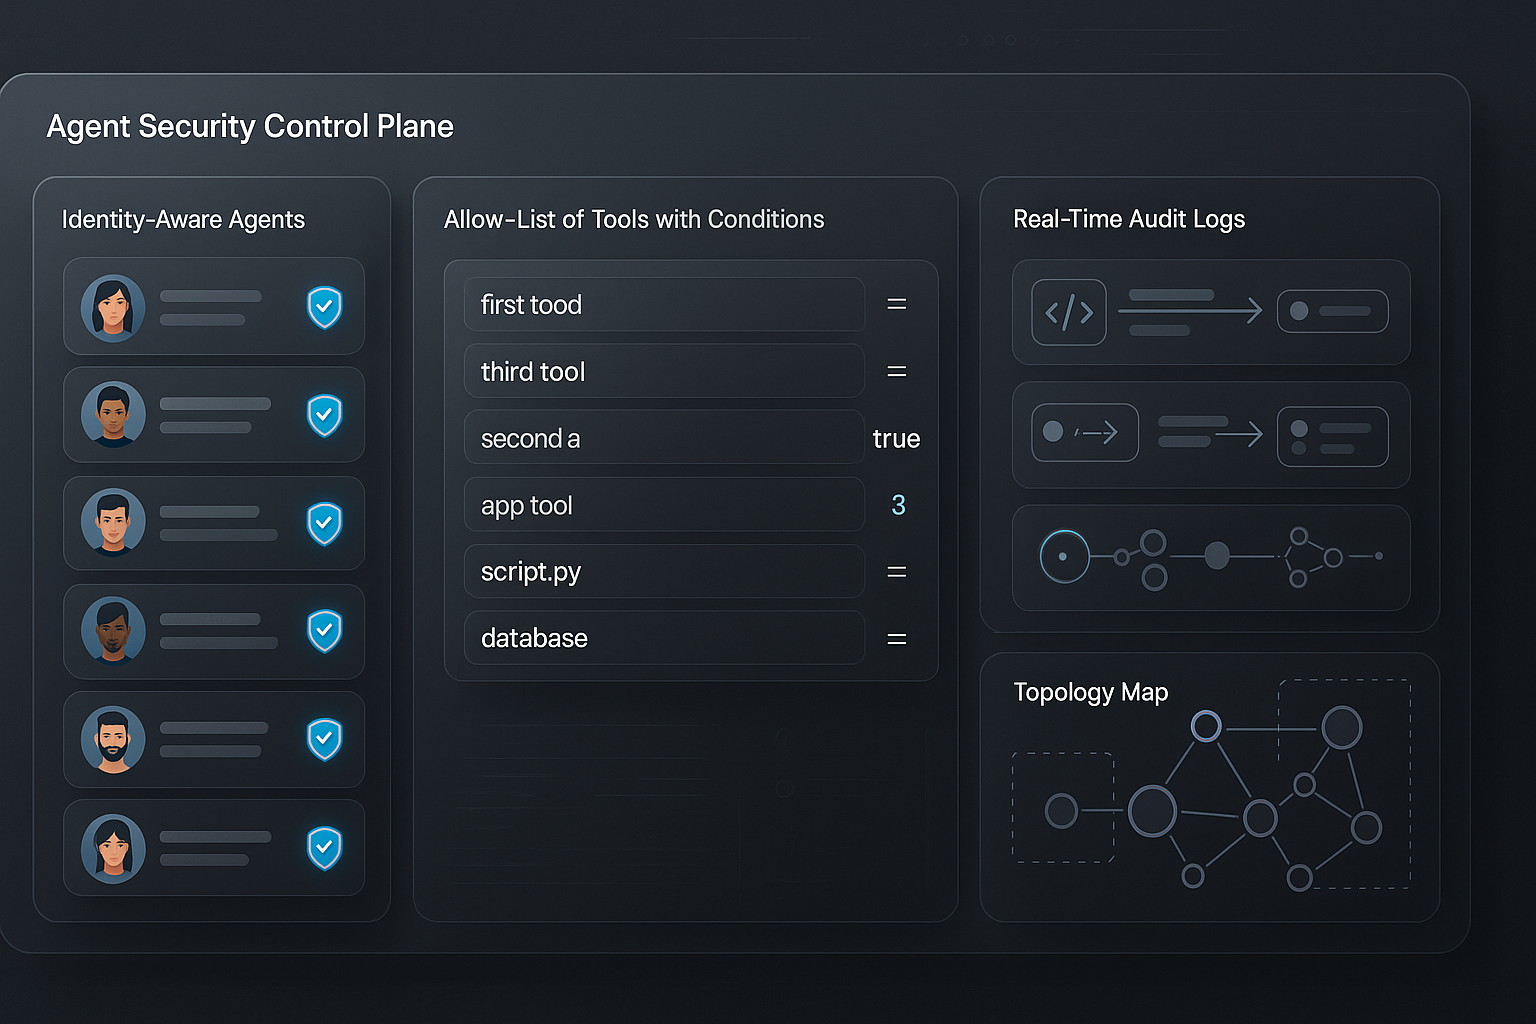Click the bearded agent's avatar

113,740
